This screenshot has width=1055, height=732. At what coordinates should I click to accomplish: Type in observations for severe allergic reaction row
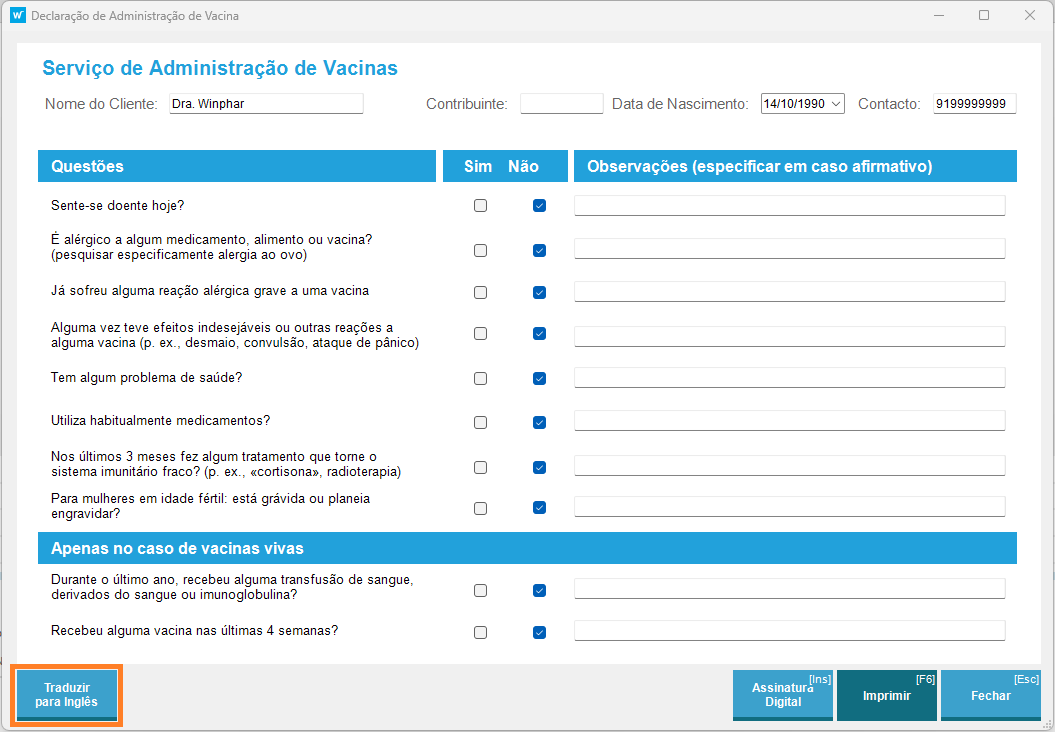click(789, 292)
